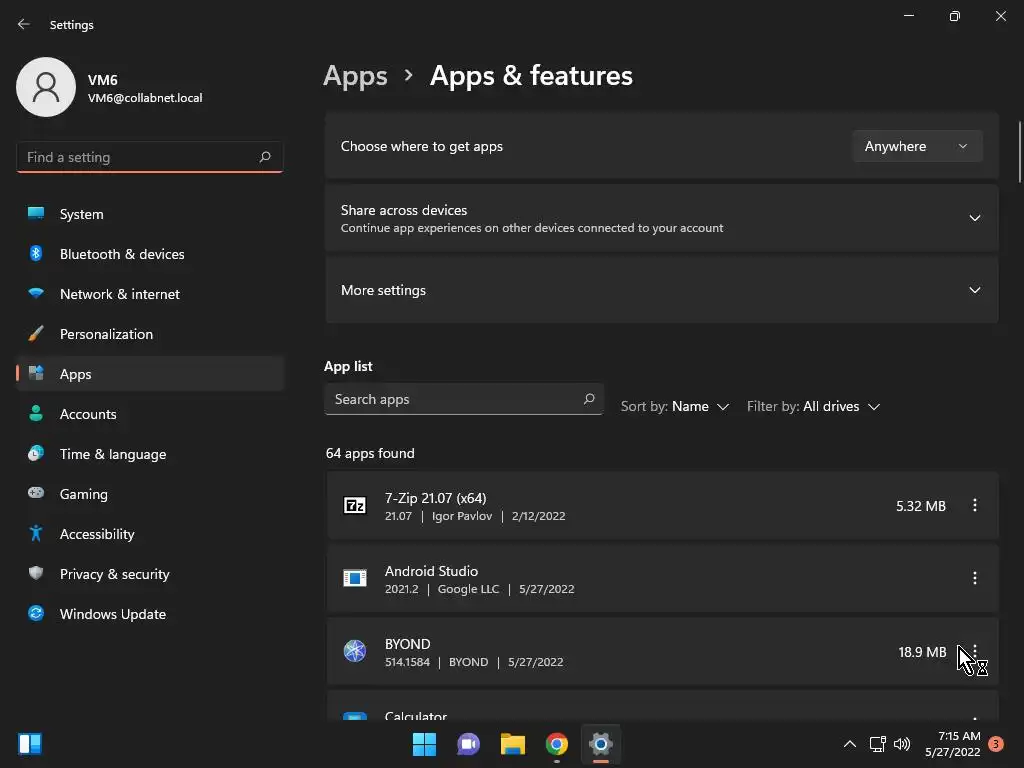
Task: Click the search magnifier in Search apps
Action: point(589,399)
